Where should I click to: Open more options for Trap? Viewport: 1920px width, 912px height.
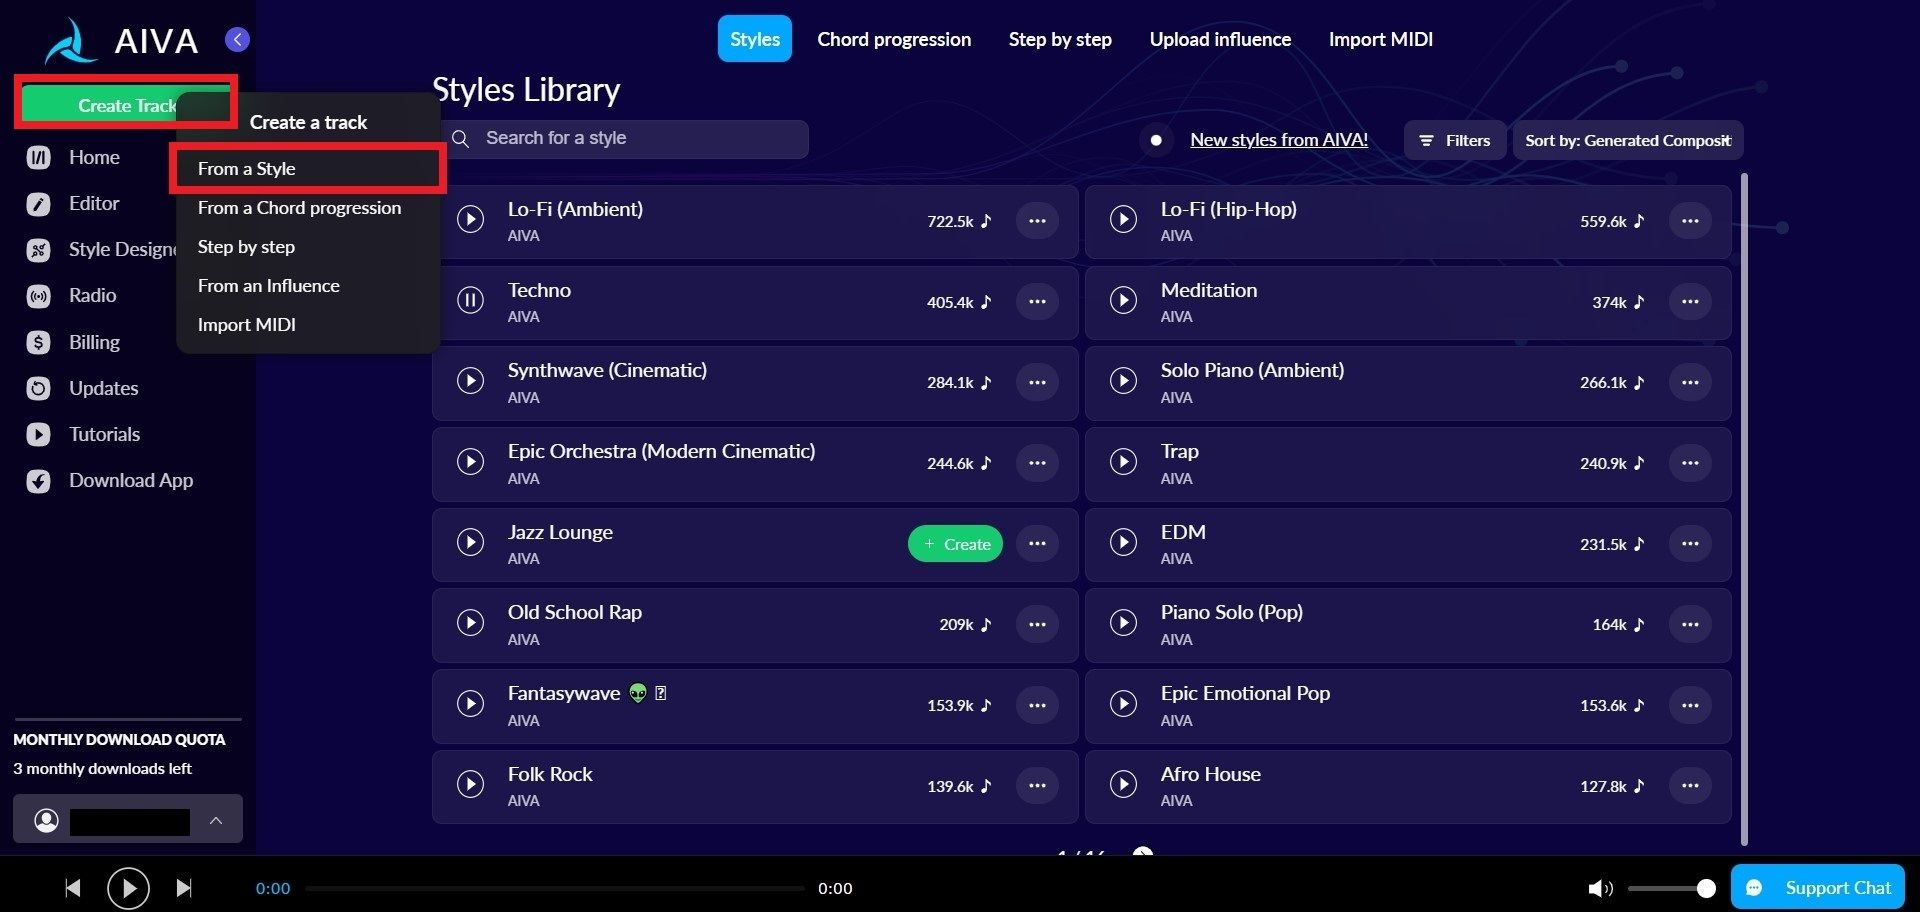click(x=1690, y=462)
